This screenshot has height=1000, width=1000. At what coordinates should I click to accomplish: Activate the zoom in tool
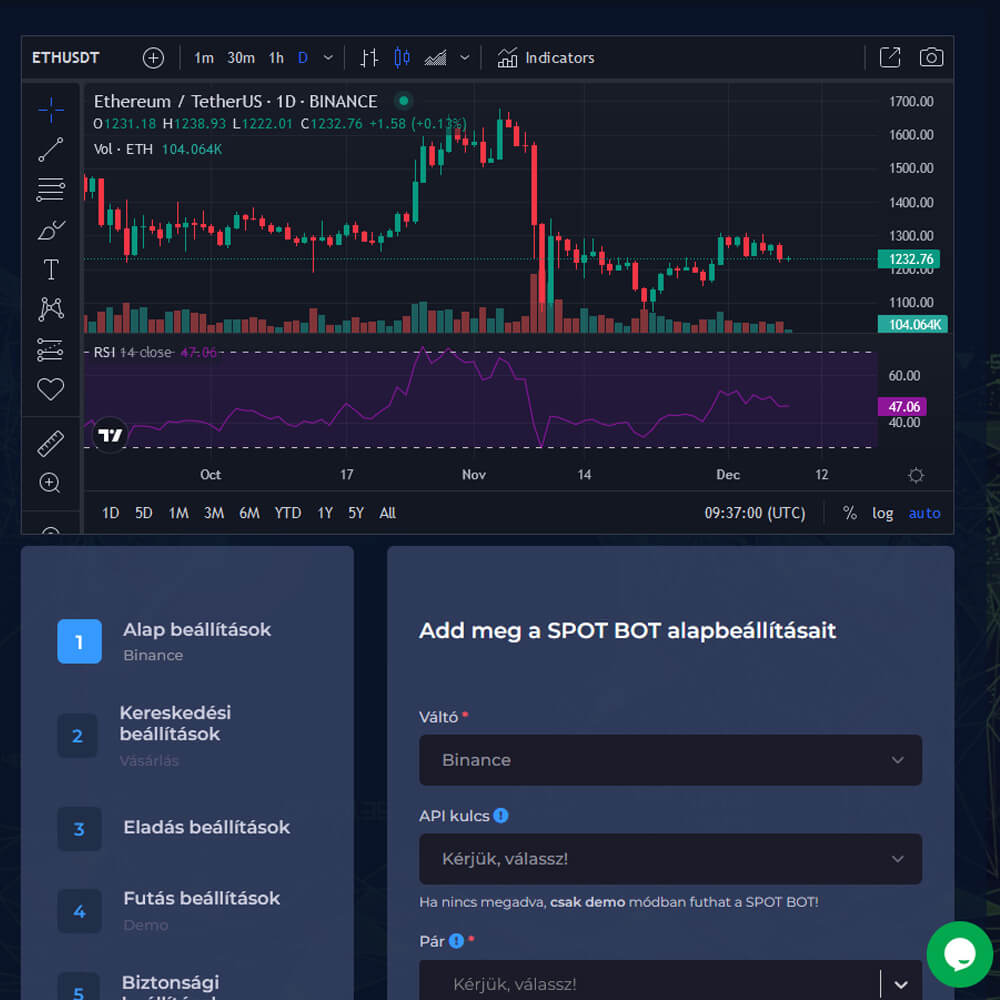coord(50,483)
